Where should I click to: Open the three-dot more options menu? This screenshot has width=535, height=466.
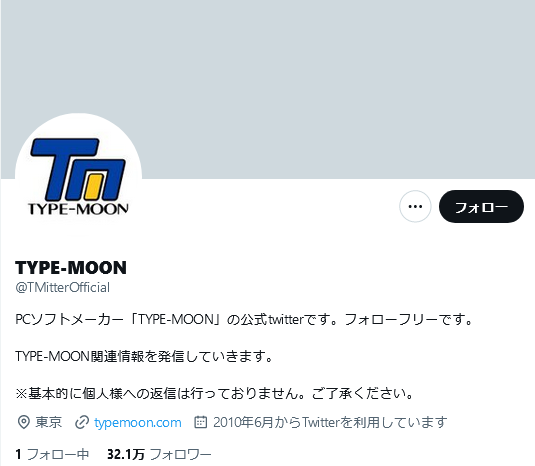415,206
